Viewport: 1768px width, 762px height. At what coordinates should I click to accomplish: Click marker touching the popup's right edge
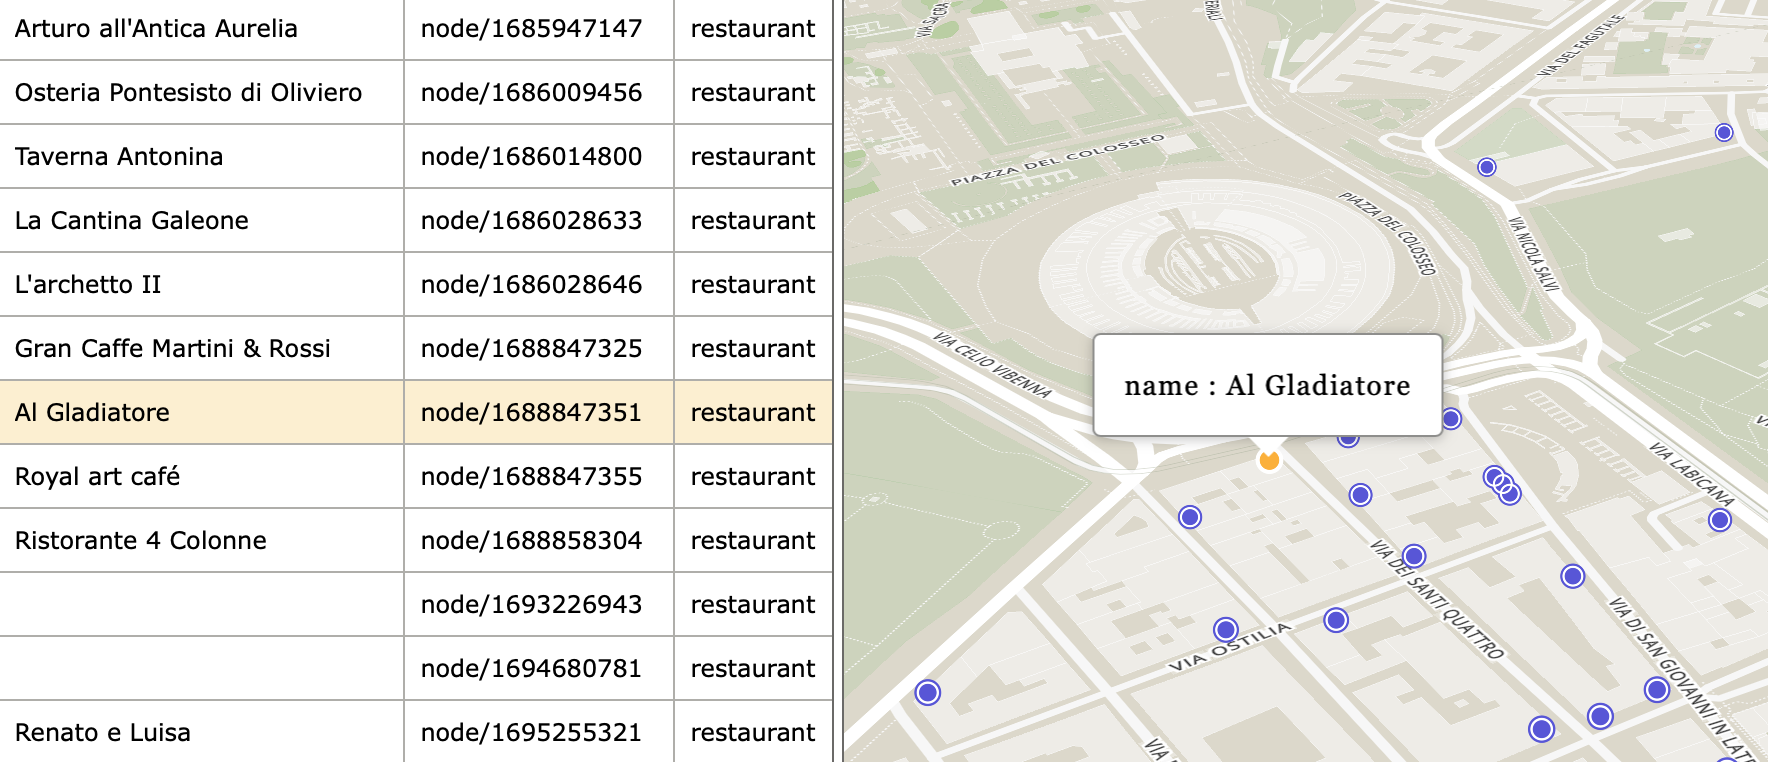click(x=1451, y=419)
